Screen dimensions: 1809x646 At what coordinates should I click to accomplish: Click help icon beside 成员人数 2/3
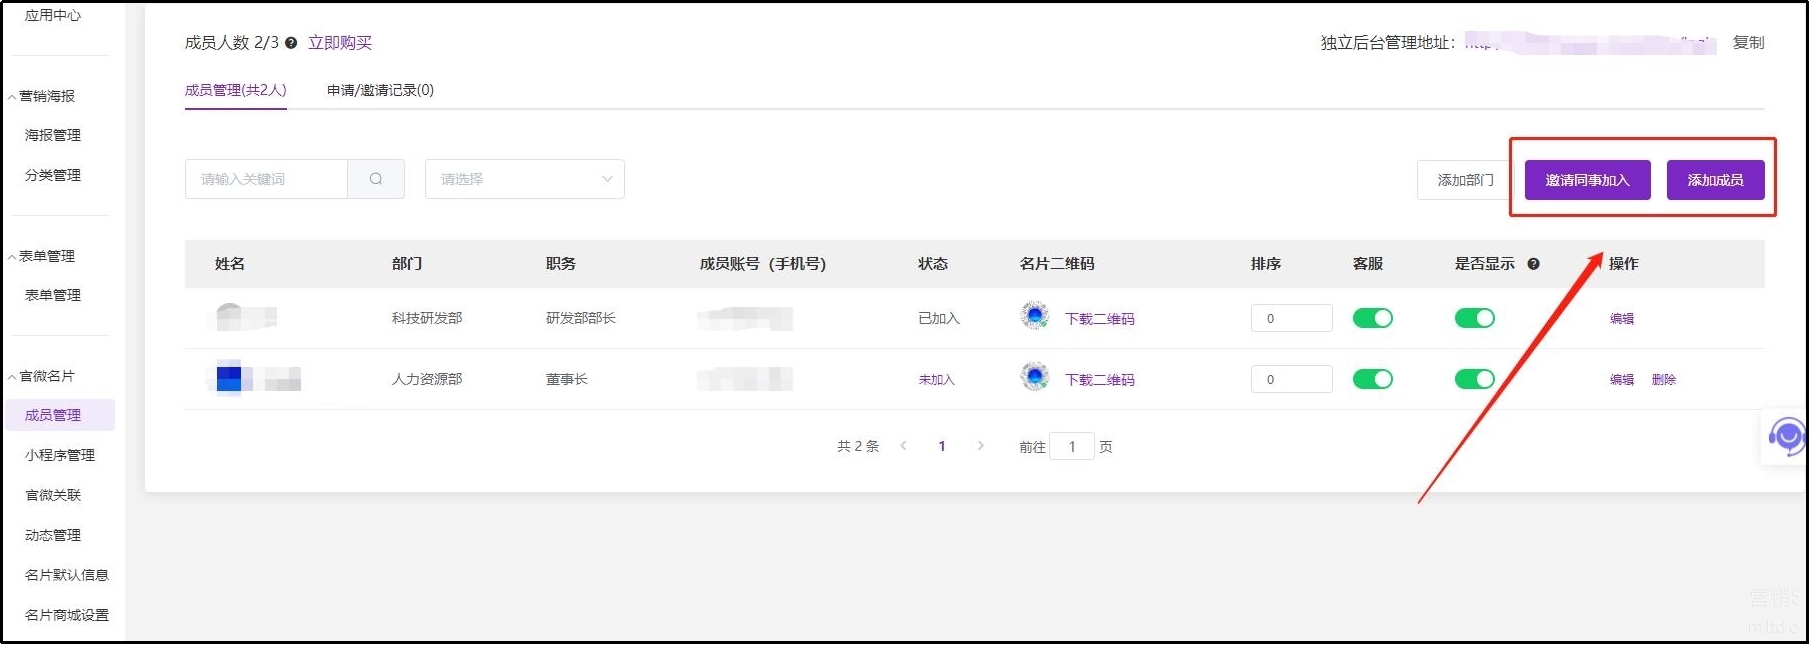[x=291, y=43]
